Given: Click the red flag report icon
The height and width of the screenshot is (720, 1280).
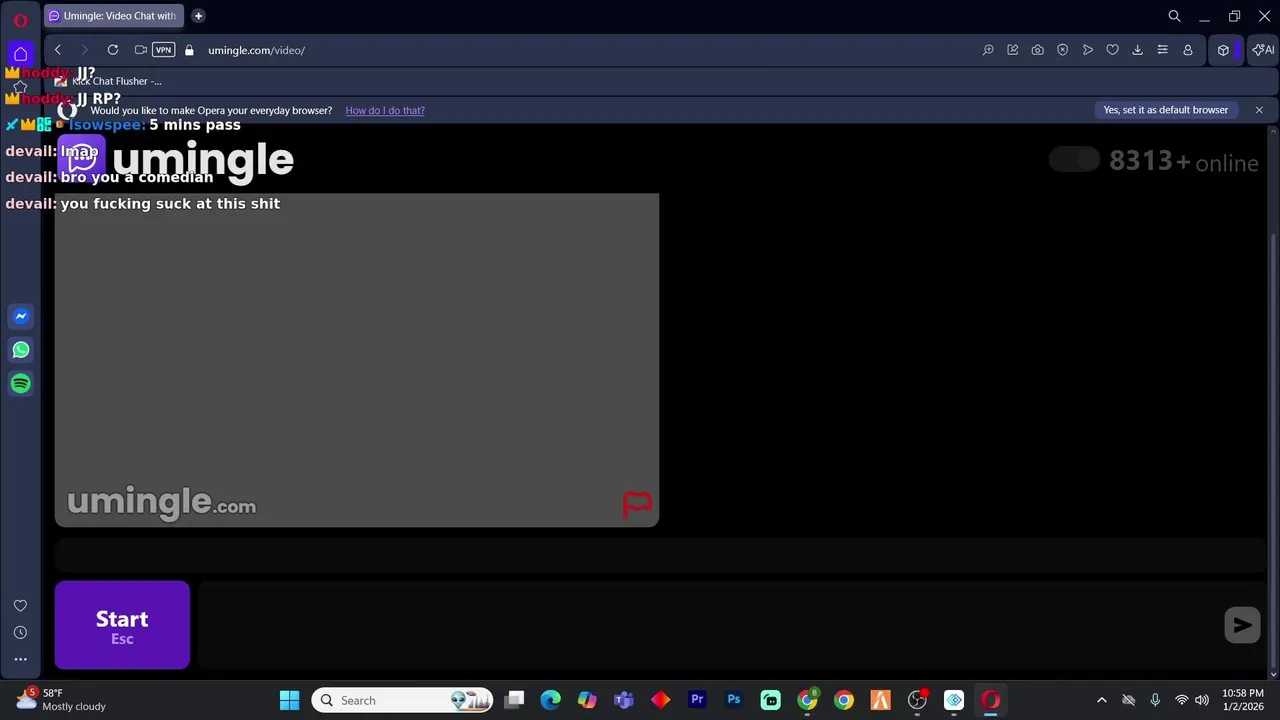Looking at the screenshot, I should point(637,504).
